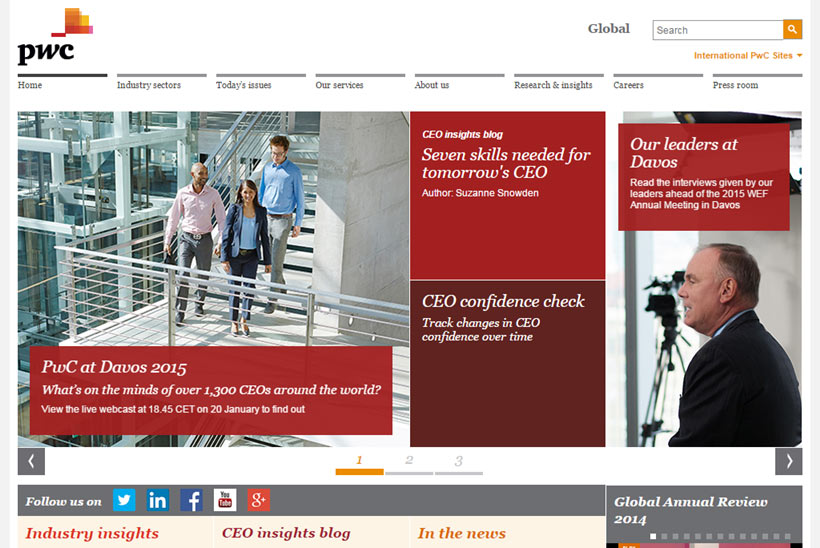This screenshot has width=820, height=548.
Task: Select carousel slide 1 indicator
Action: click(359, 463)
